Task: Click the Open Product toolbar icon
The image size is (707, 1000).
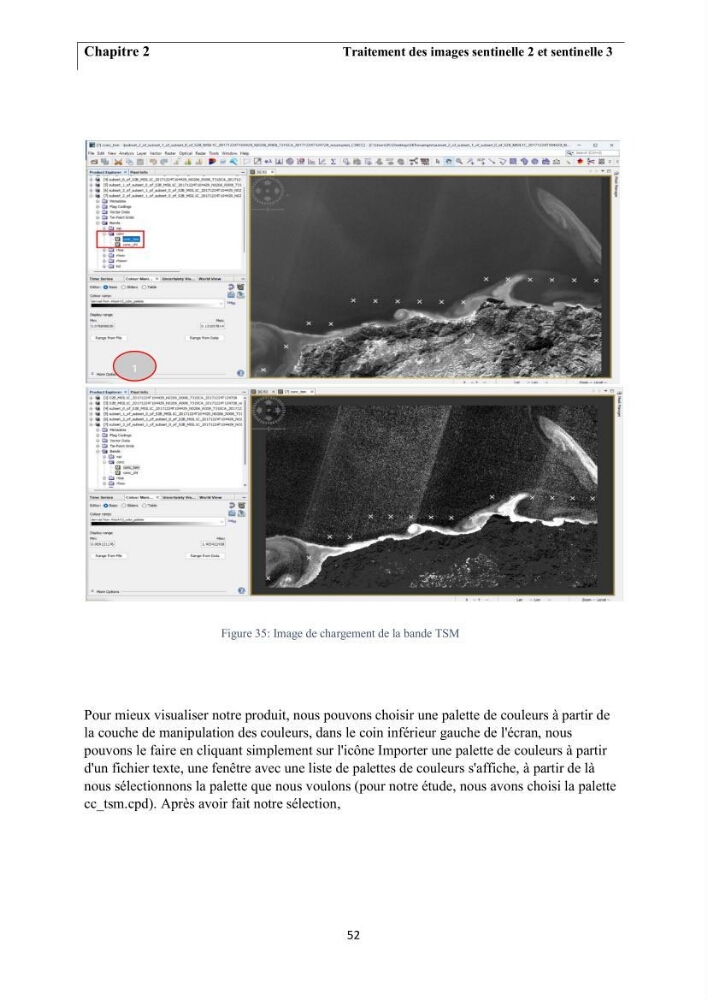Action: pos(93,162)
